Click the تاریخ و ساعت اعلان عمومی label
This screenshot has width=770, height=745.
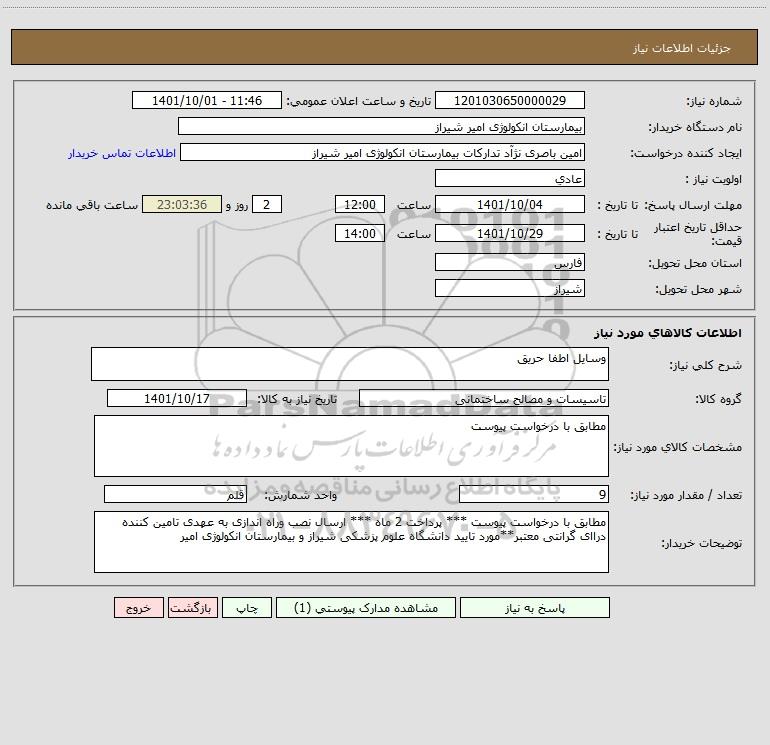(358, 101)
